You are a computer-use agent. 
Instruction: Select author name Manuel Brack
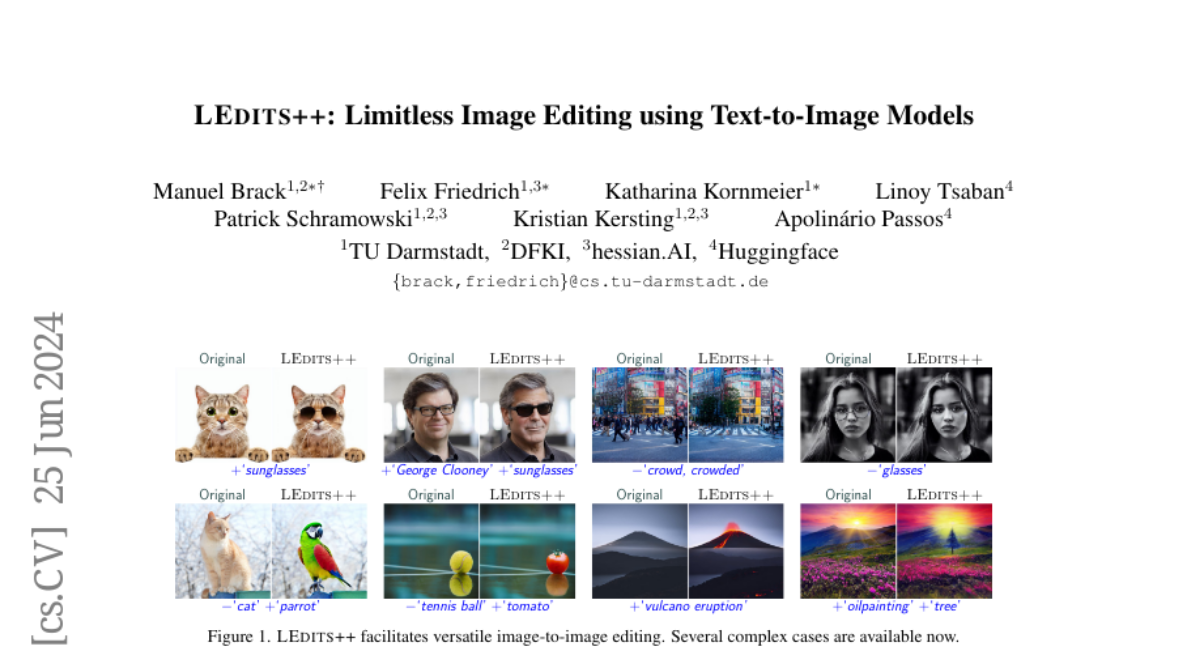click(x=219, y=191)
